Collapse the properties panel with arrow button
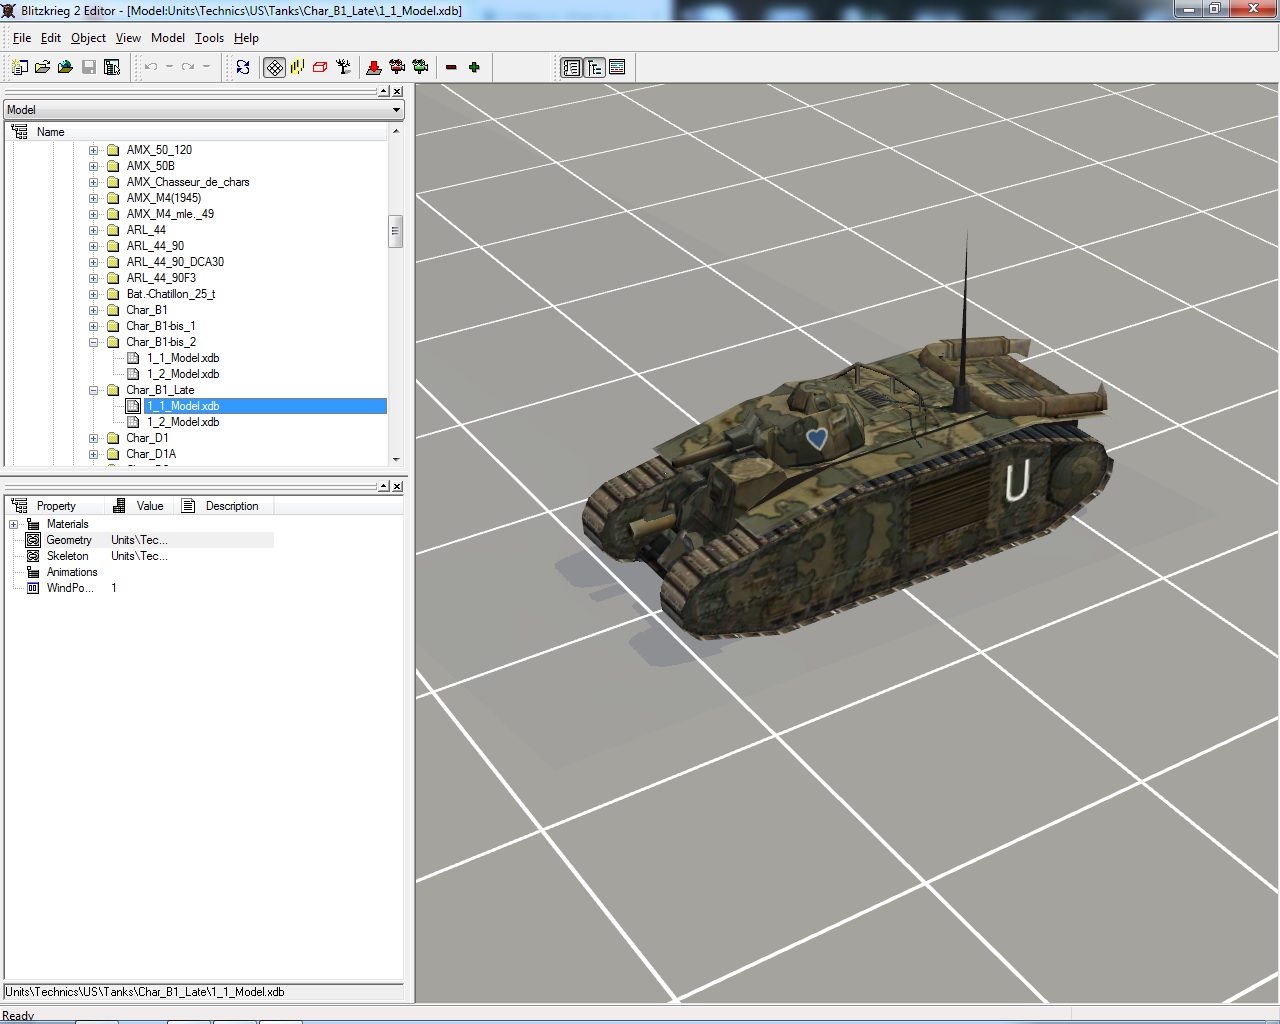Screen dimensions: 1280x1024 tap(383, 486)
